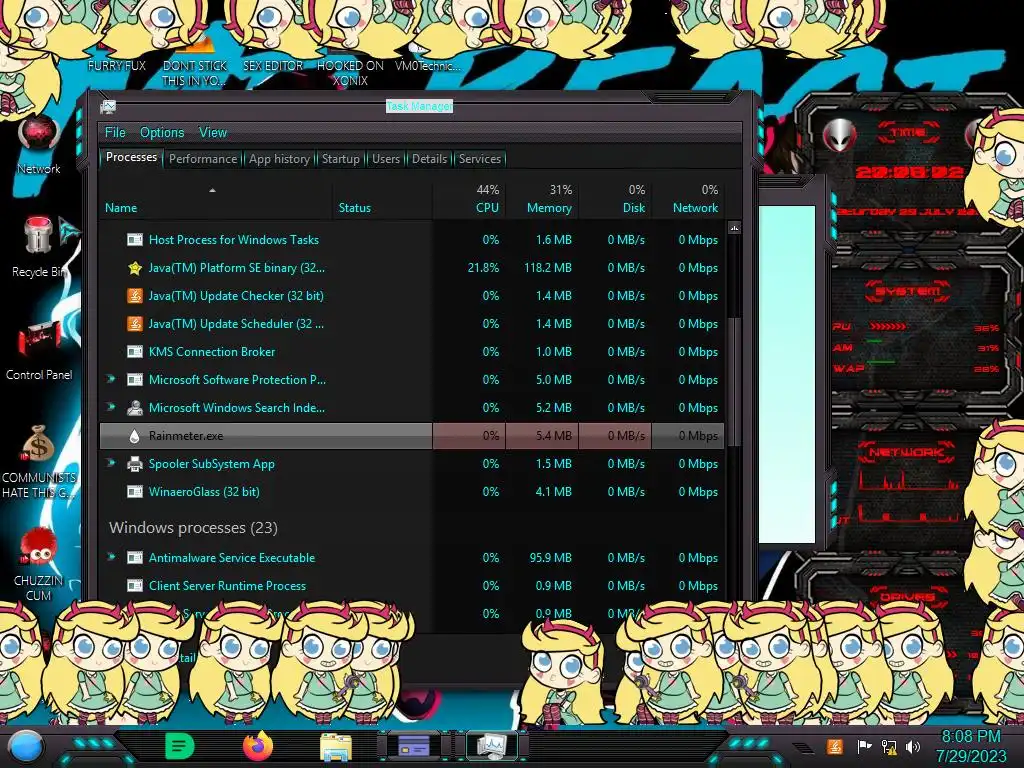Click the KMS Connection Broker icon
The width and height of the screenshot is (1024, 768).
tap(135, 352)
